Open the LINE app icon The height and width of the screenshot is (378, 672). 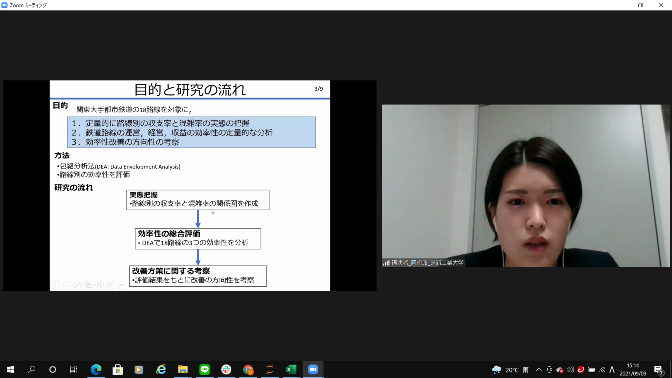[204, 369]
